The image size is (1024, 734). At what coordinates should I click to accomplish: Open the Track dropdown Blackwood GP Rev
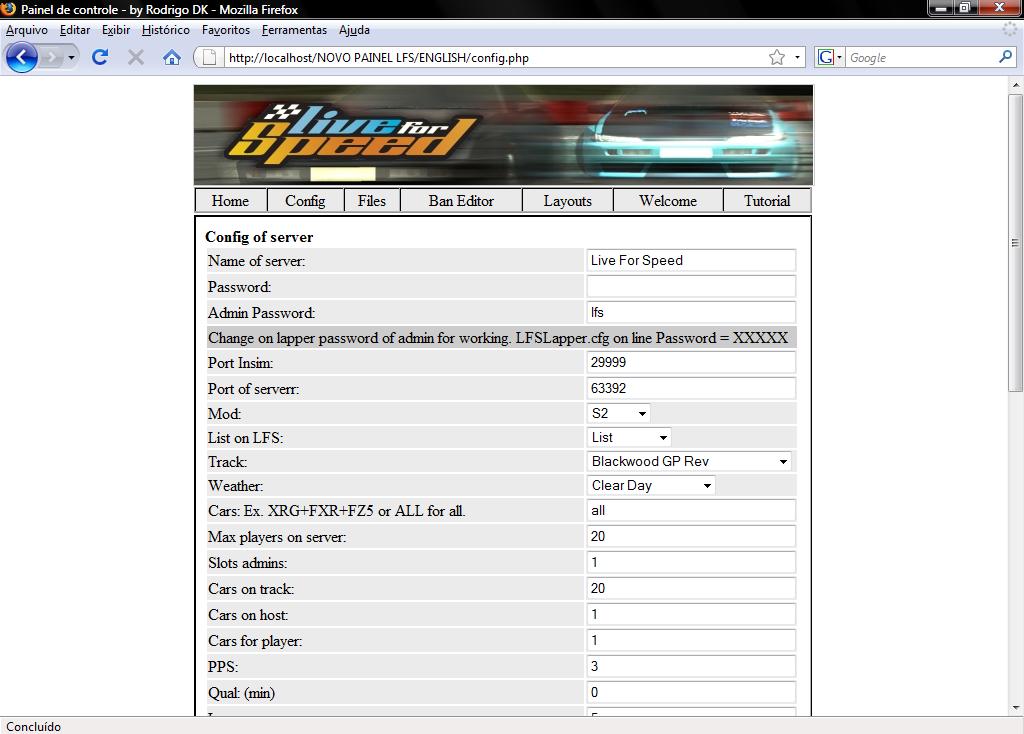point(689,462)
